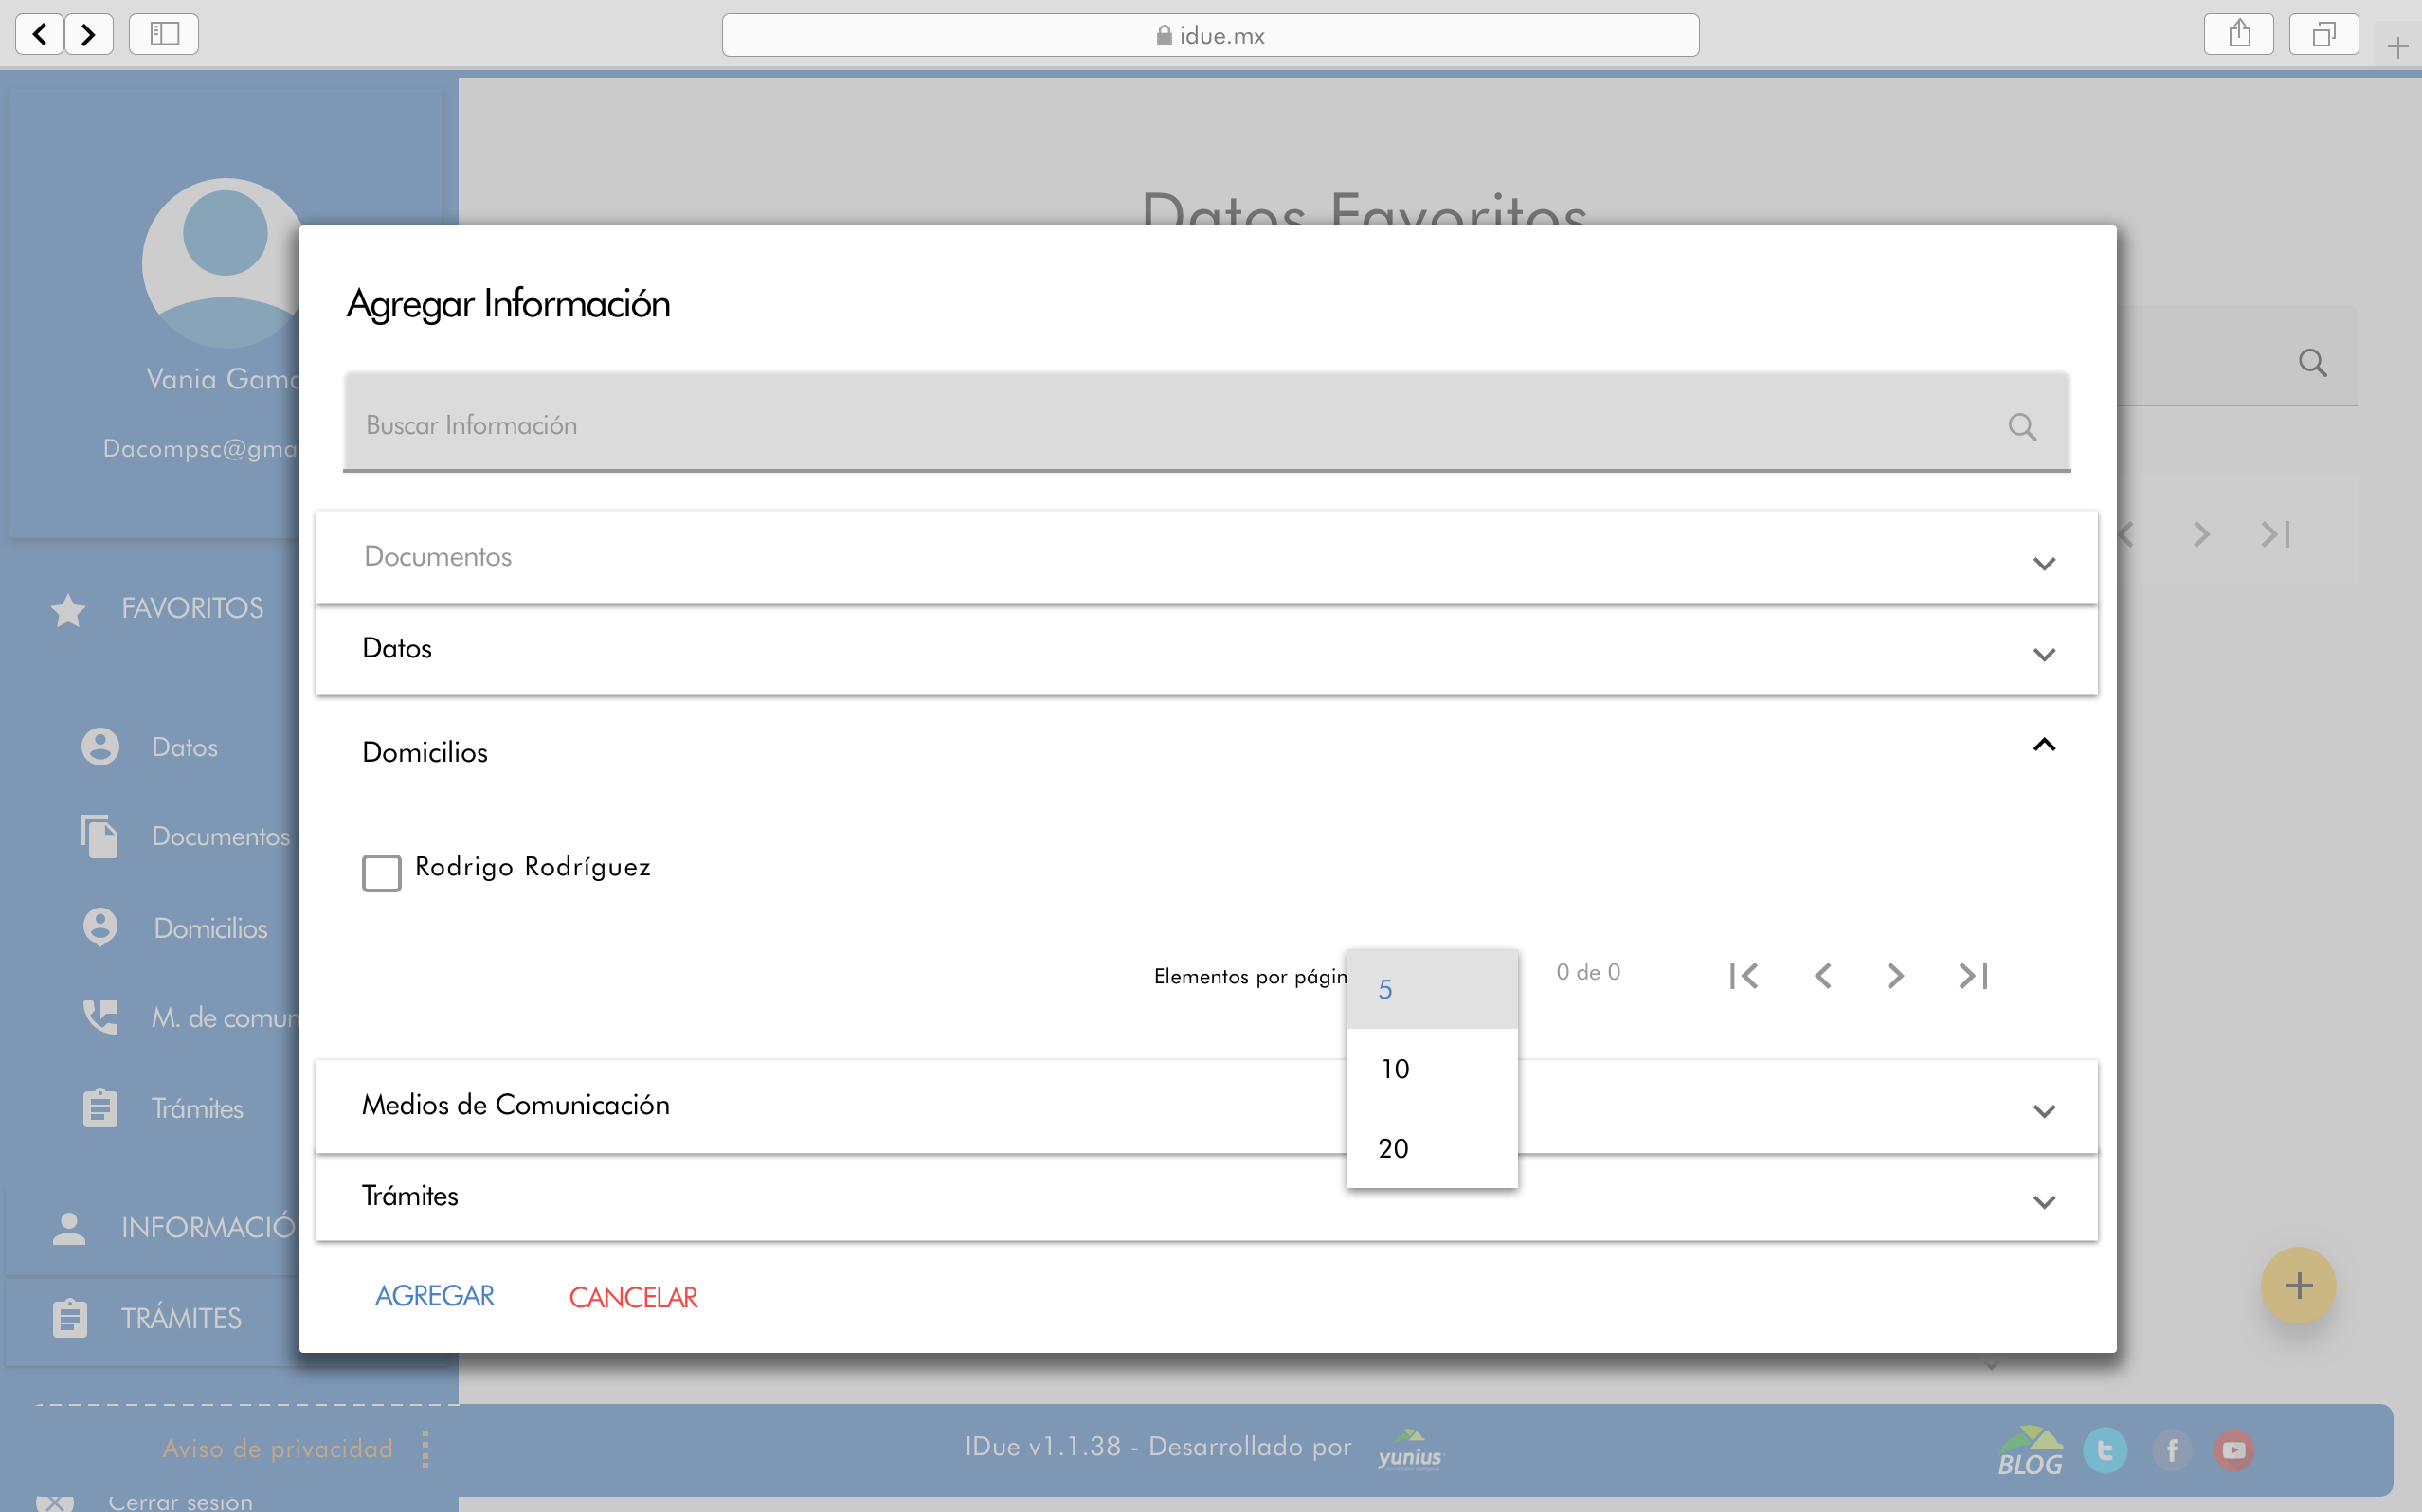Click the Buscar Información search field
The image size is (2422, 1512).
tap(1150, 425)
